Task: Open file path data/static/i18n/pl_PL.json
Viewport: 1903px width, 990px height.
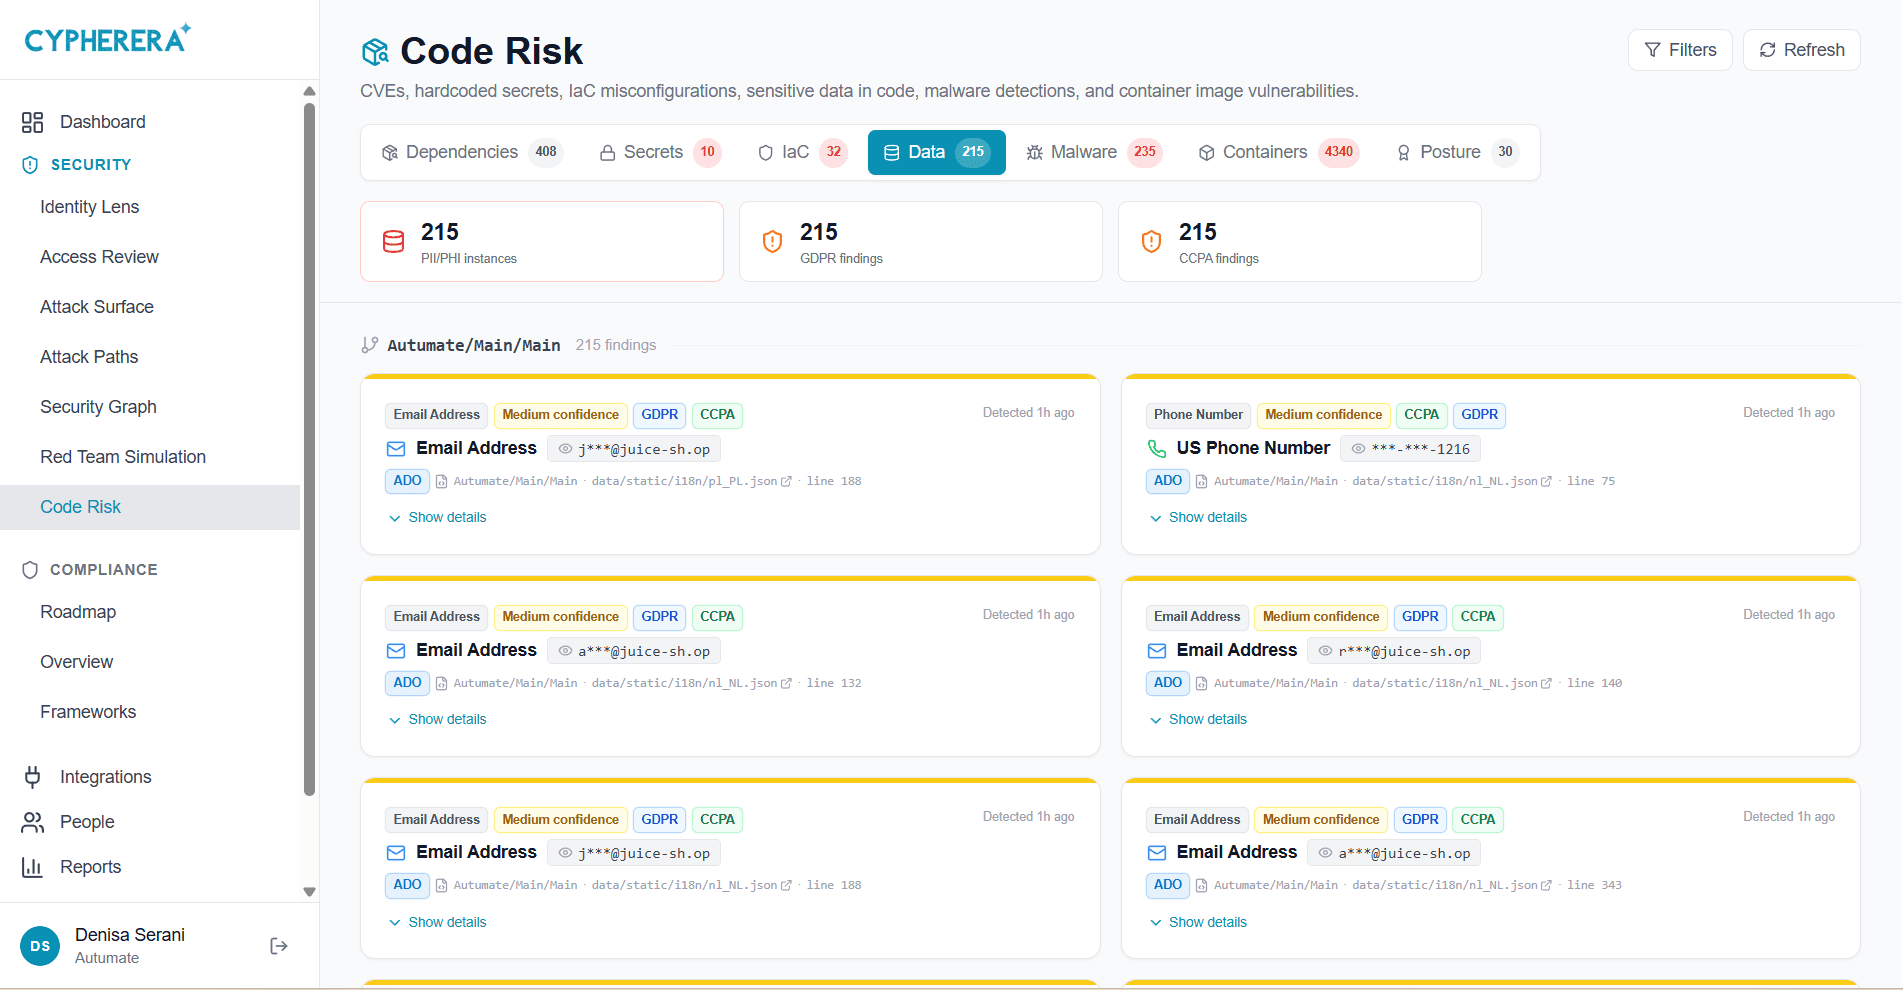Action: (x=684, y=481)
